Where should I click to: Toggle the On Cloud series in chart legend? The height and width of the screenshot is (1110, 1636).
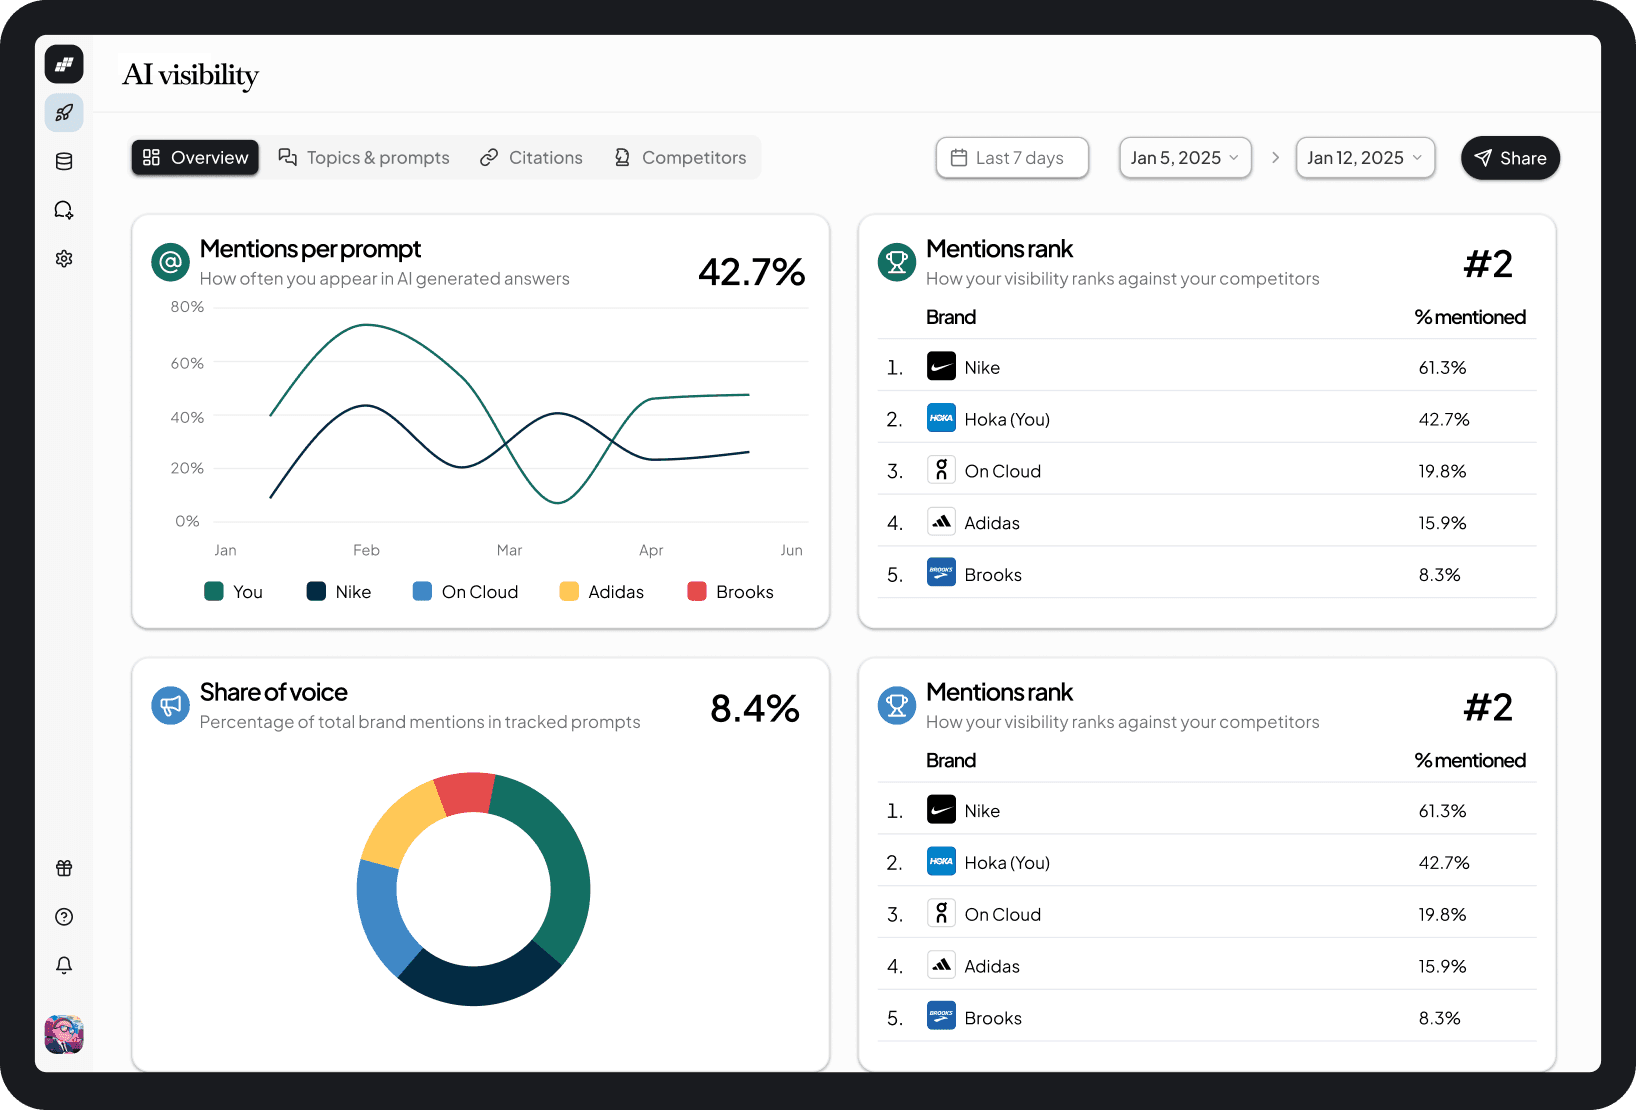click(x=465, y=592)
